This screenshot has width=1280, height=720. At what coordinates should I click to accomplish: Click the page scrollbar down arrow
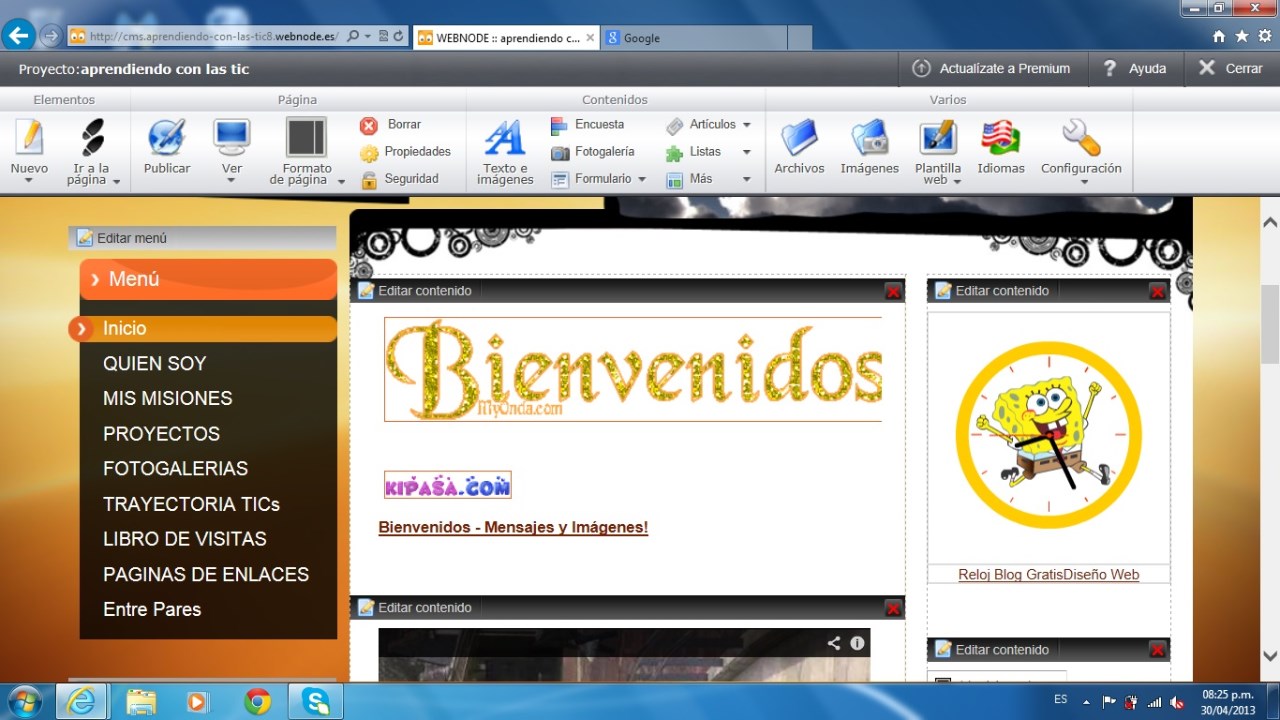(x=1270, y=656)
